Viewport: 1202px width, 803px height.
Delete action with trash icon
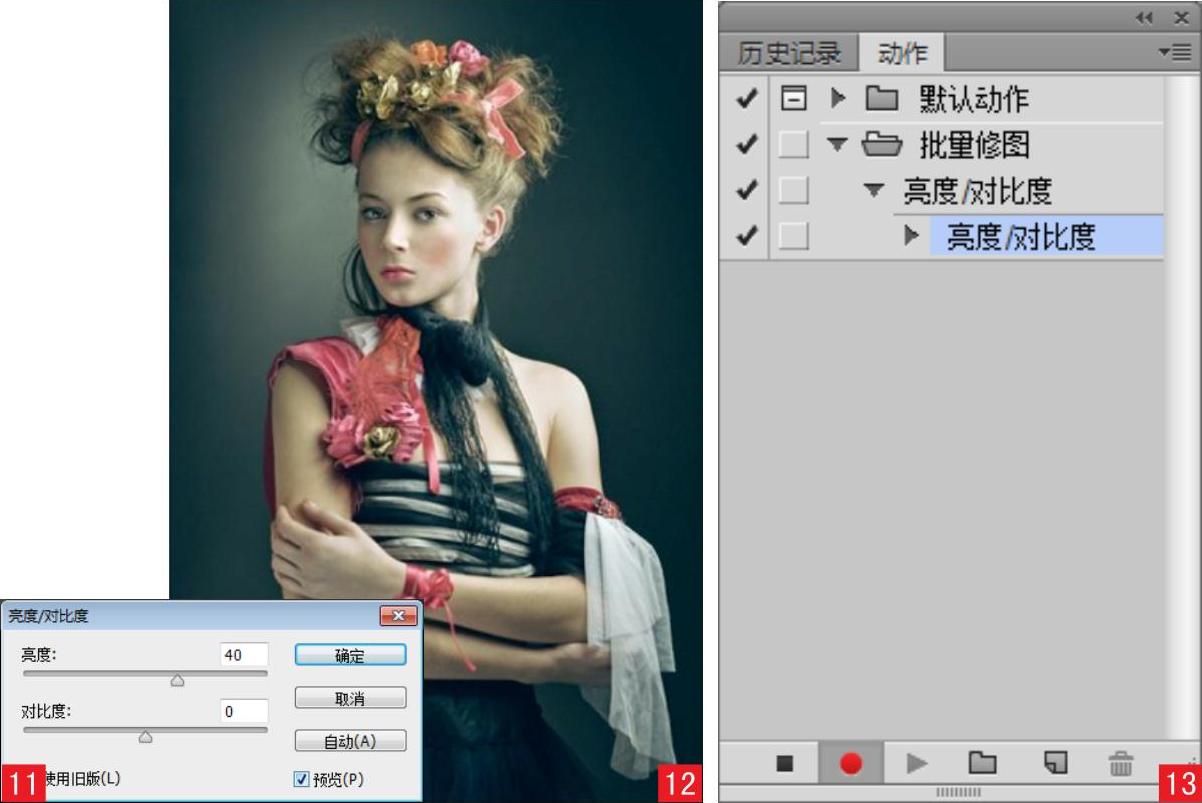pyautogui.click(x=1121, y=764)
